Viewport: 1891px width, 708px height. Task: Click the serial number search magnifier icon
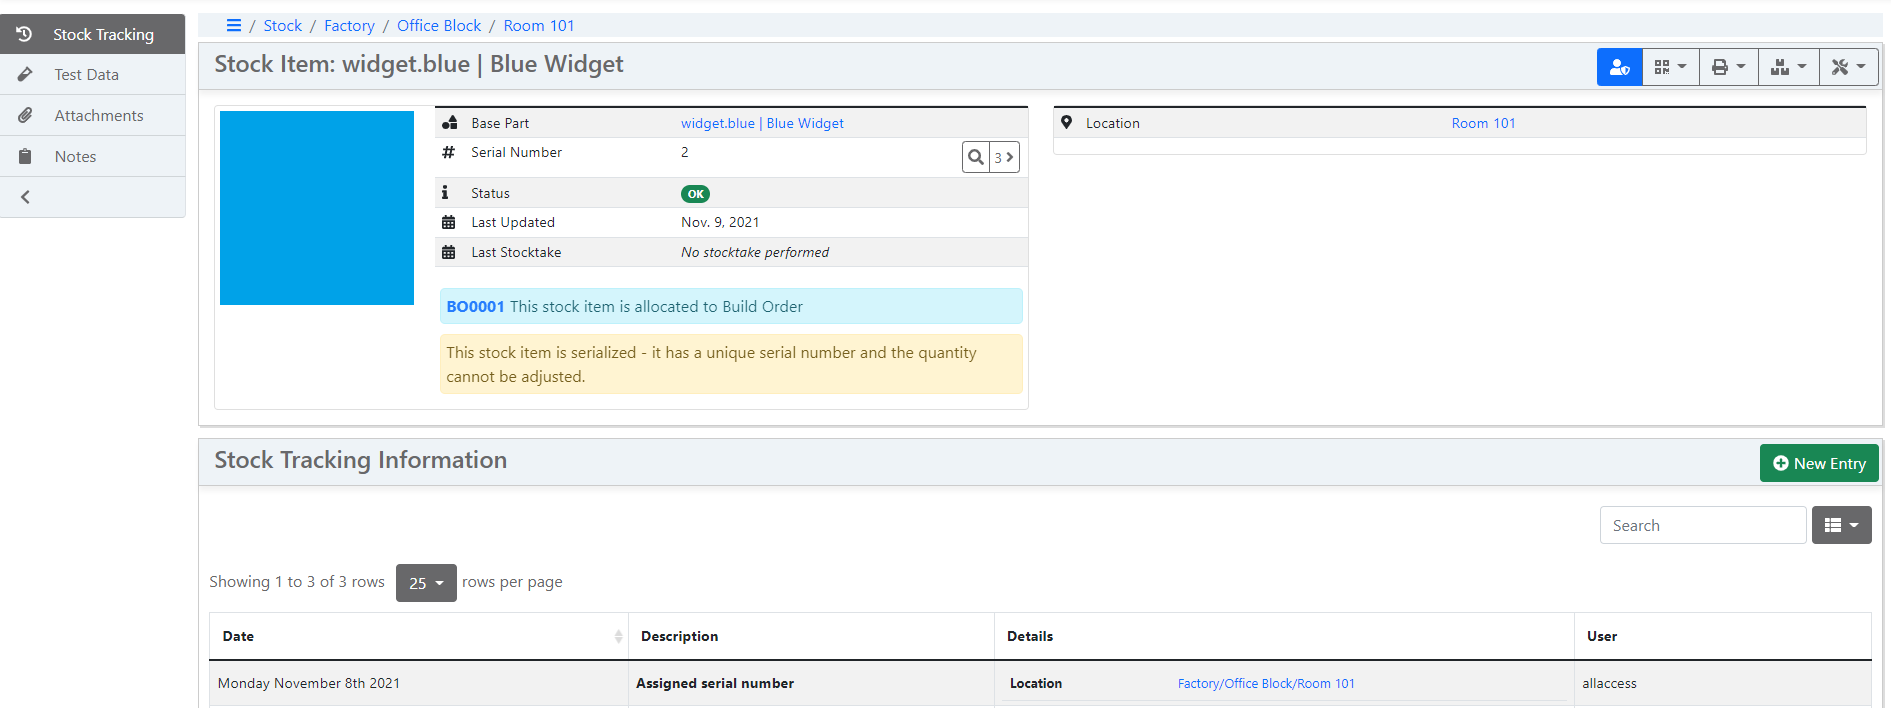976,157
